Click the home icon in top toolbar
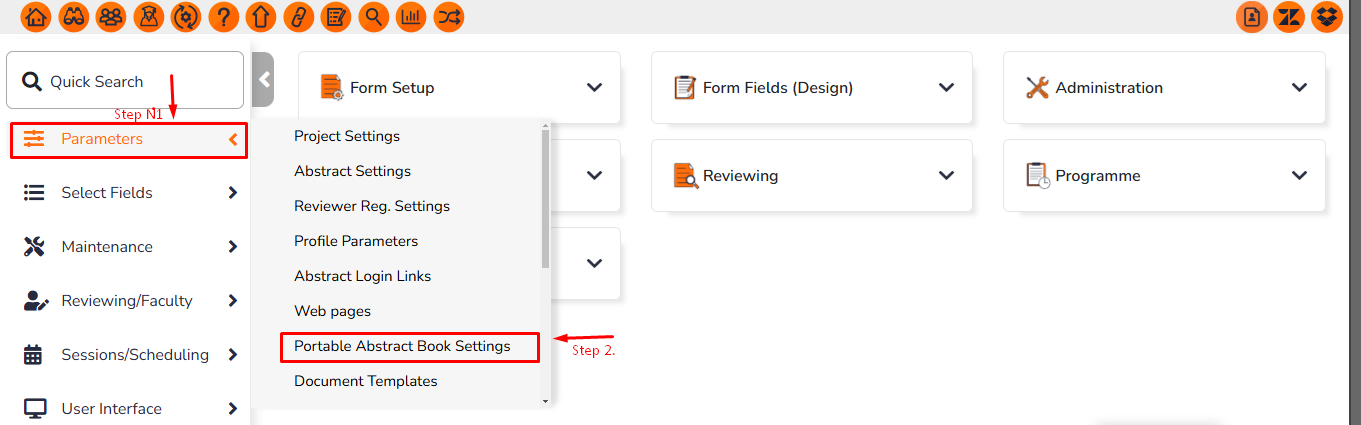 tap(35, 17)
